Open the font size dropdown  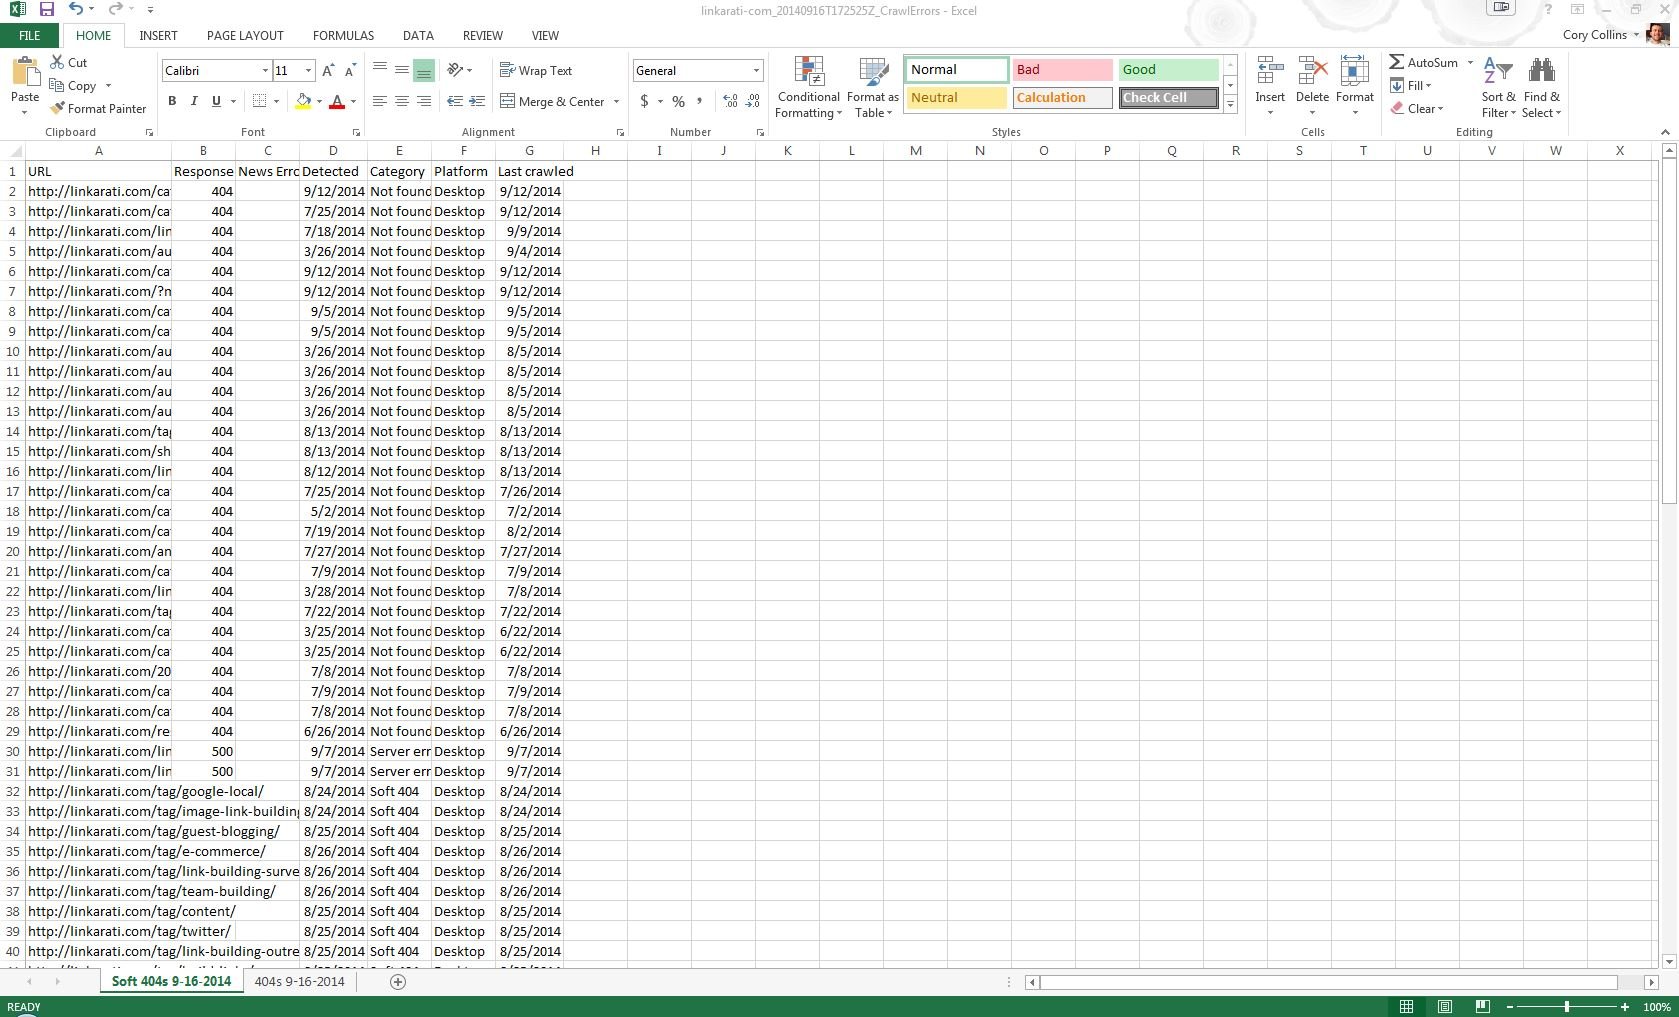pos(308,70)
